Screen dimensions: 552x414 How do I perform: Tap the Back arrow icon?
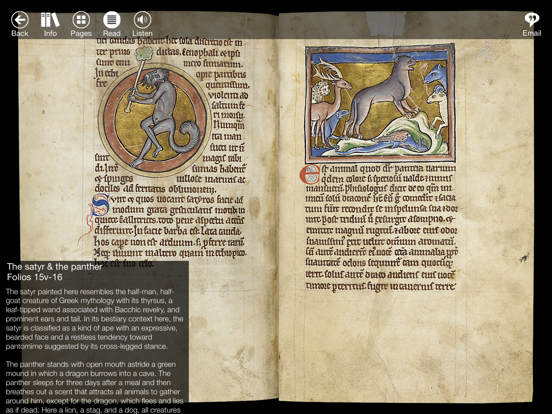tap(20, 20)
